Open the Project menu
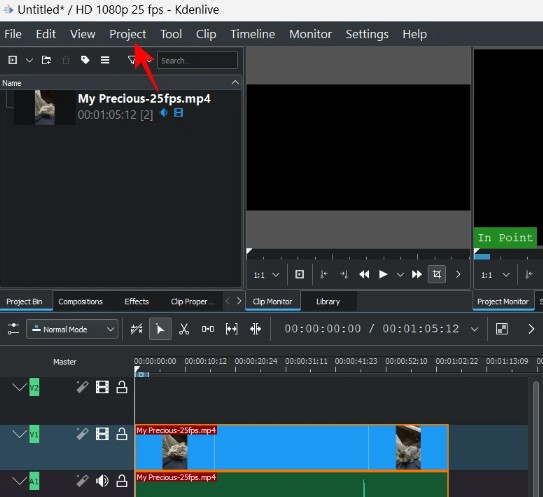 tap(127, 34)
